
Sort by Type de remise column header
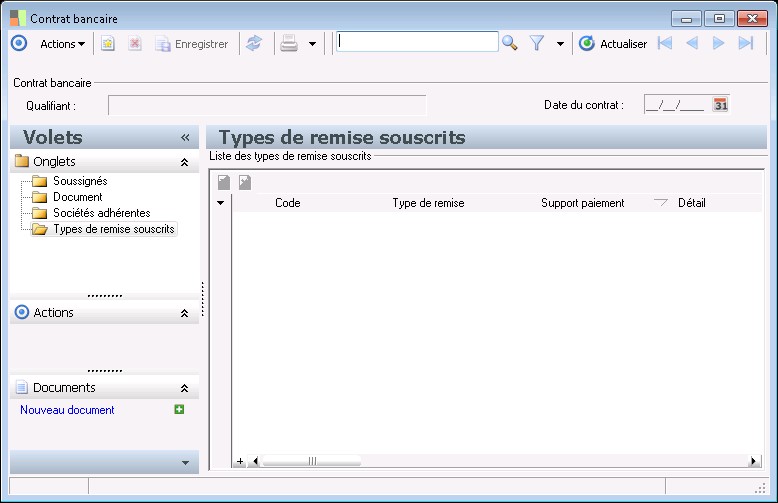[428, 203]
